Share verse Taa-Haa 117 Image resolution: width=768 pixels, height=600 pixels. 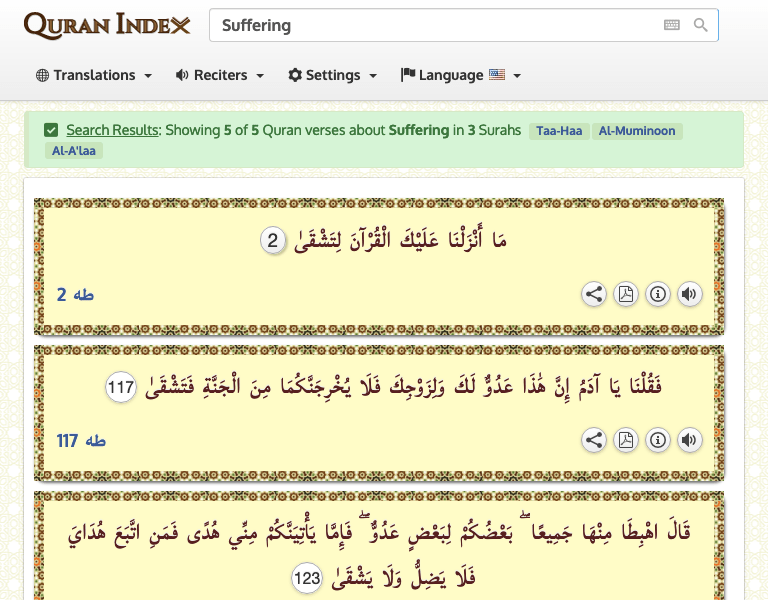click(x=594, y=440)
